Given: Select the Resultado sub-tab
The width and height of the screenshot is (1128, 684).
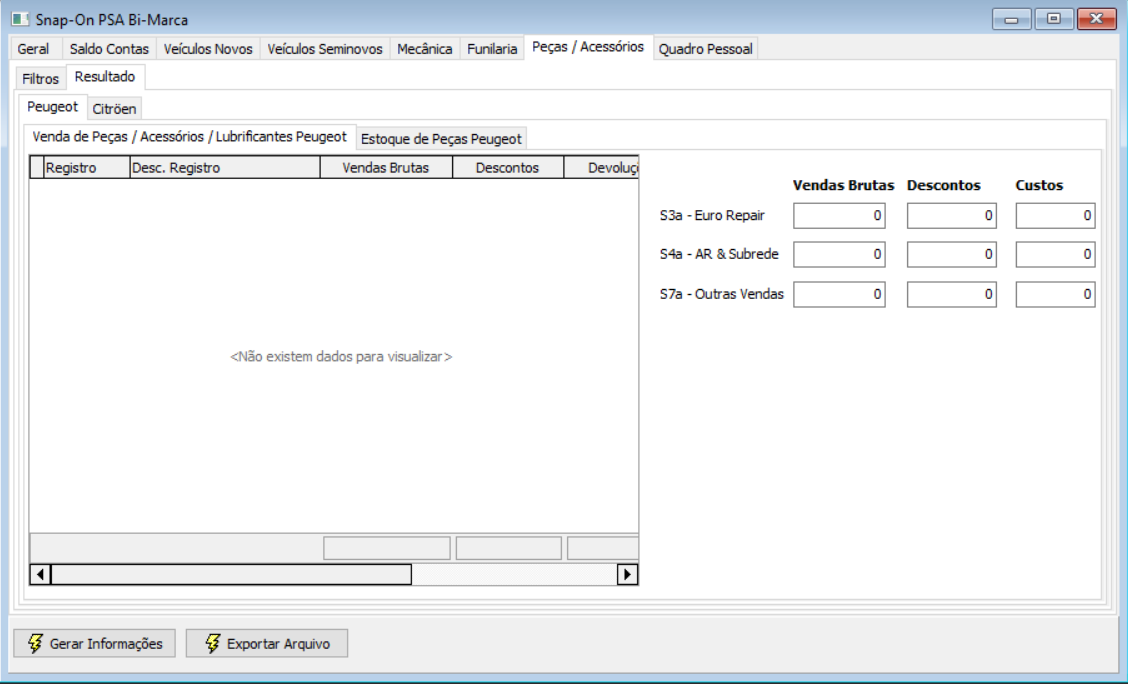Looking at the screenshot, I should pyautogui.click(x=105, y=76).
